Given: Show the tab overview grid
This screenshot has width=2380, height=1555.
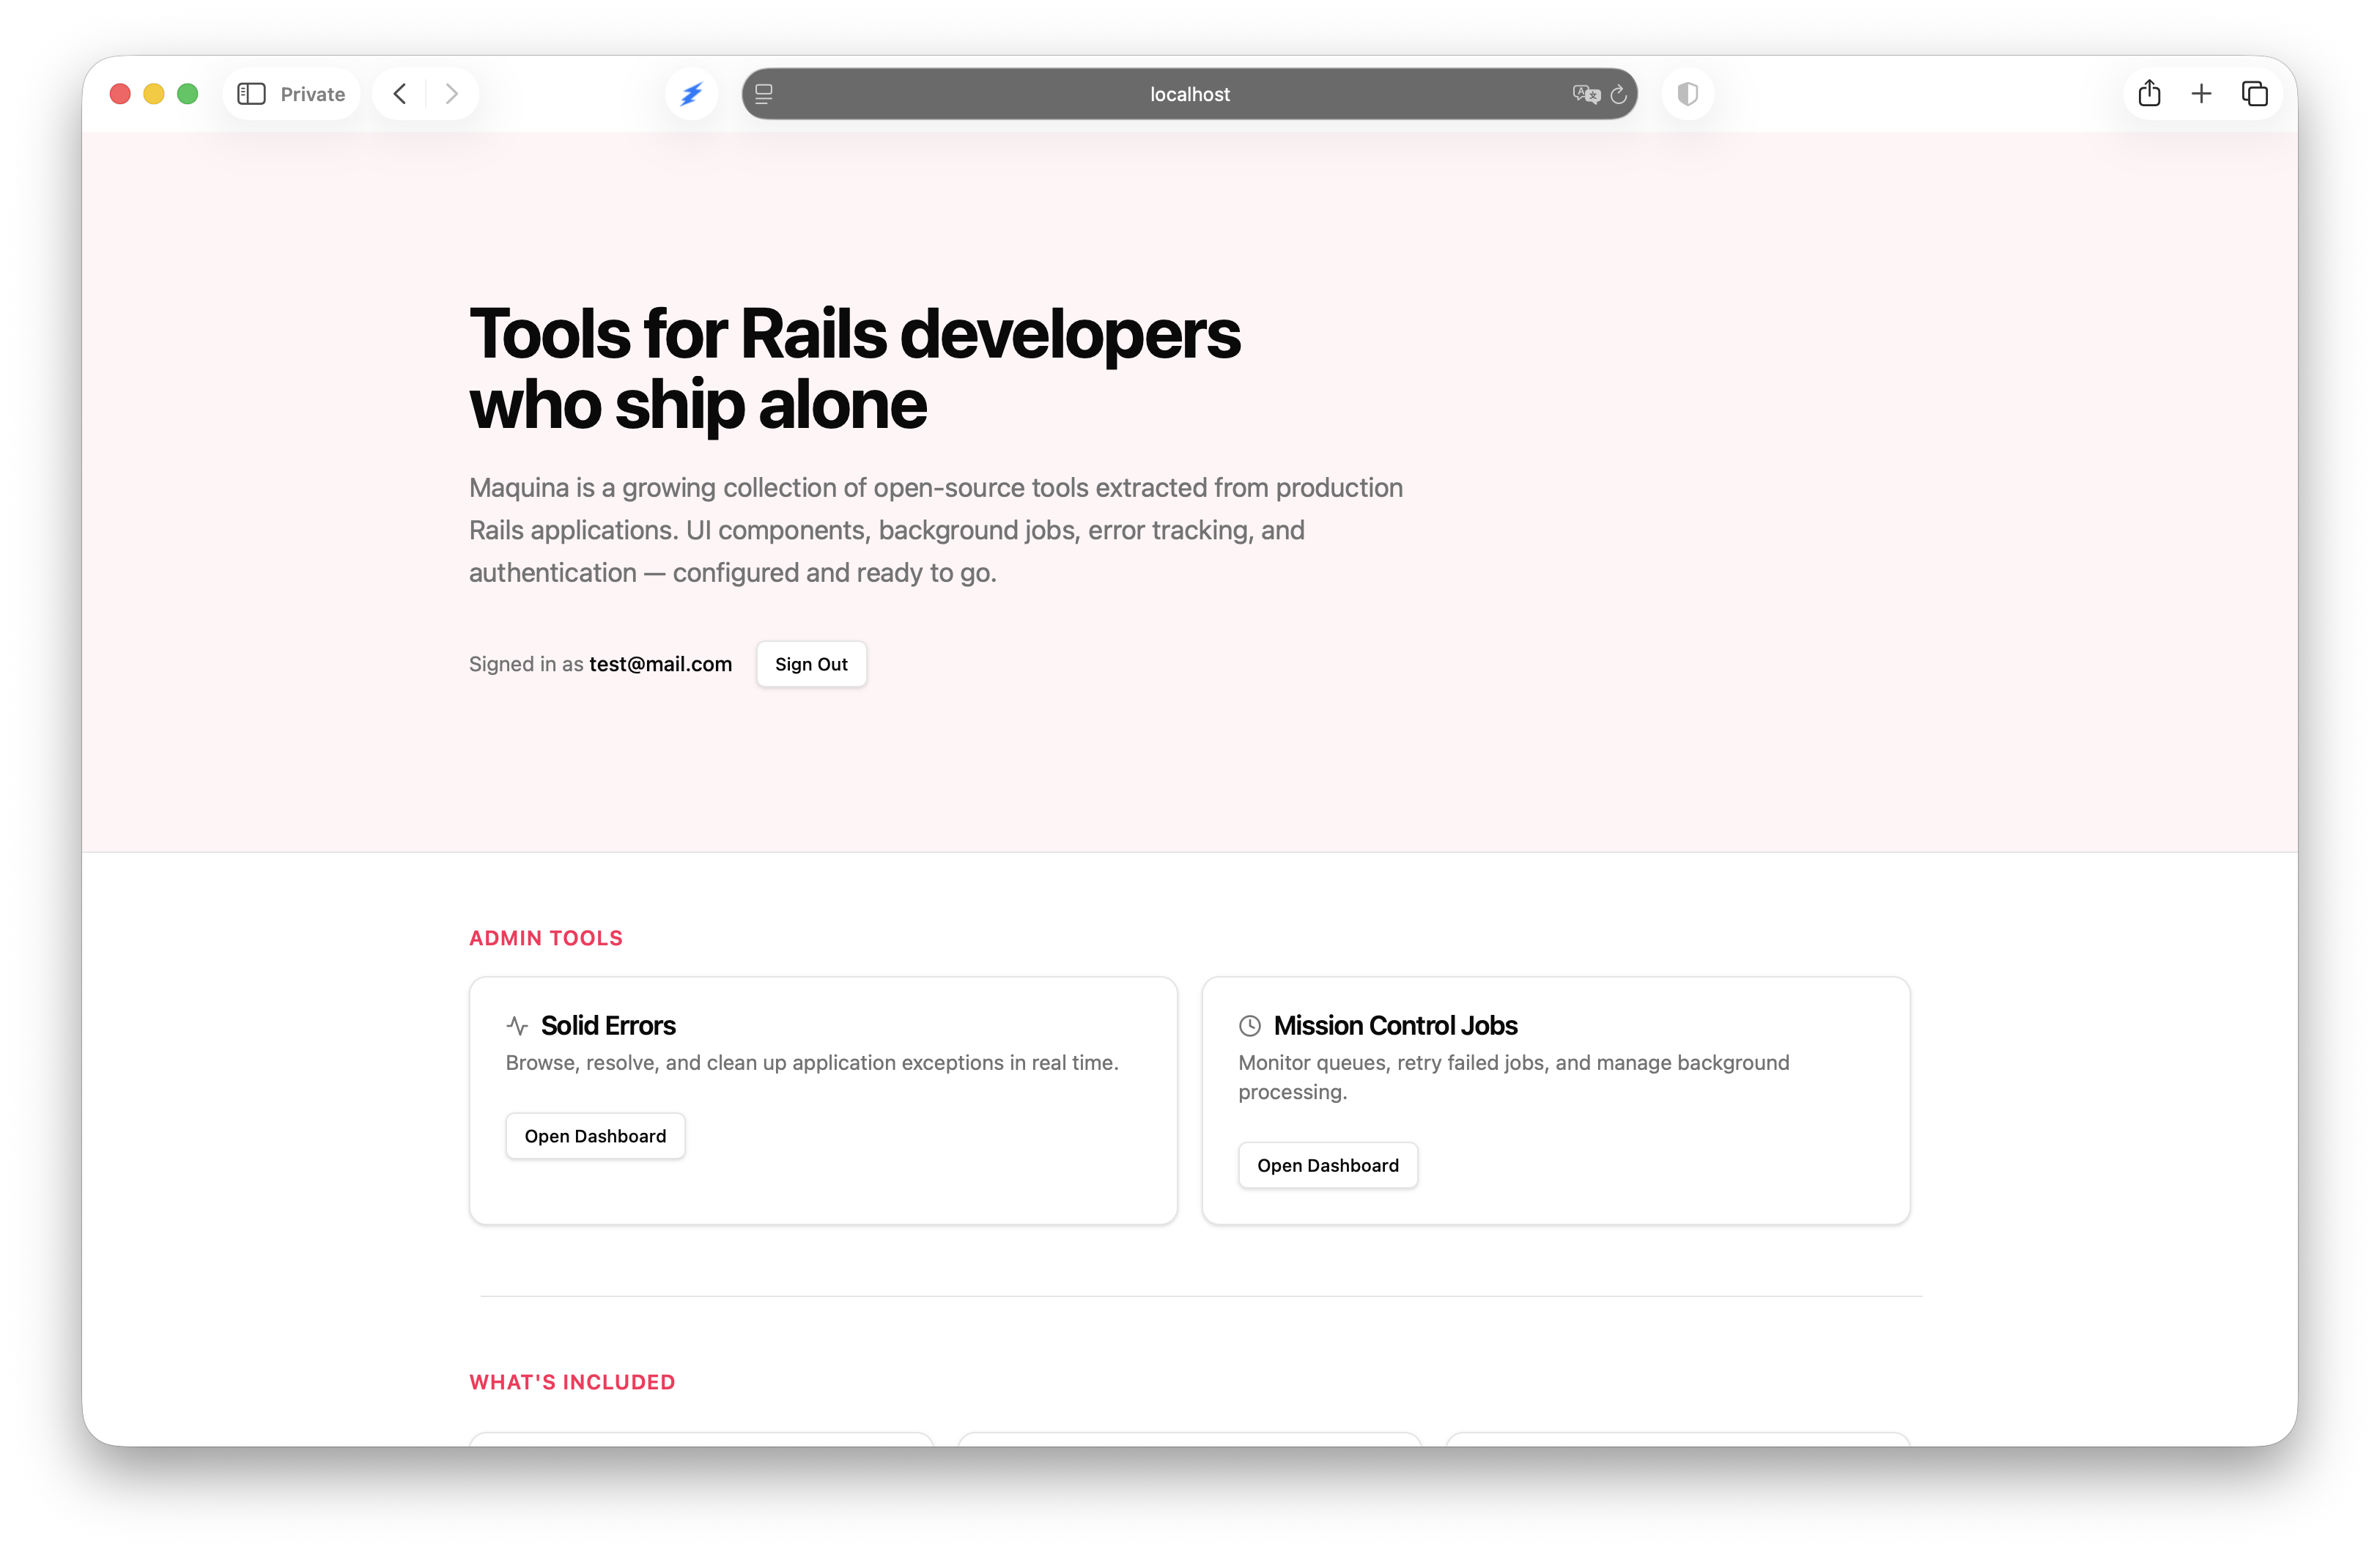Looking at the screenshot, I should click(2255, 93).
